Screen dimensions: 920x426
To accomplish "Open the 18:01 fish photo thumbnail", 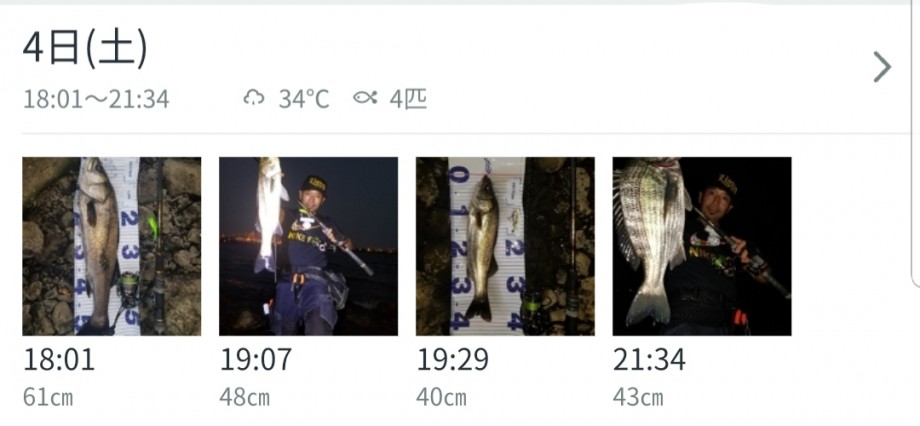I will click(111, 246).
